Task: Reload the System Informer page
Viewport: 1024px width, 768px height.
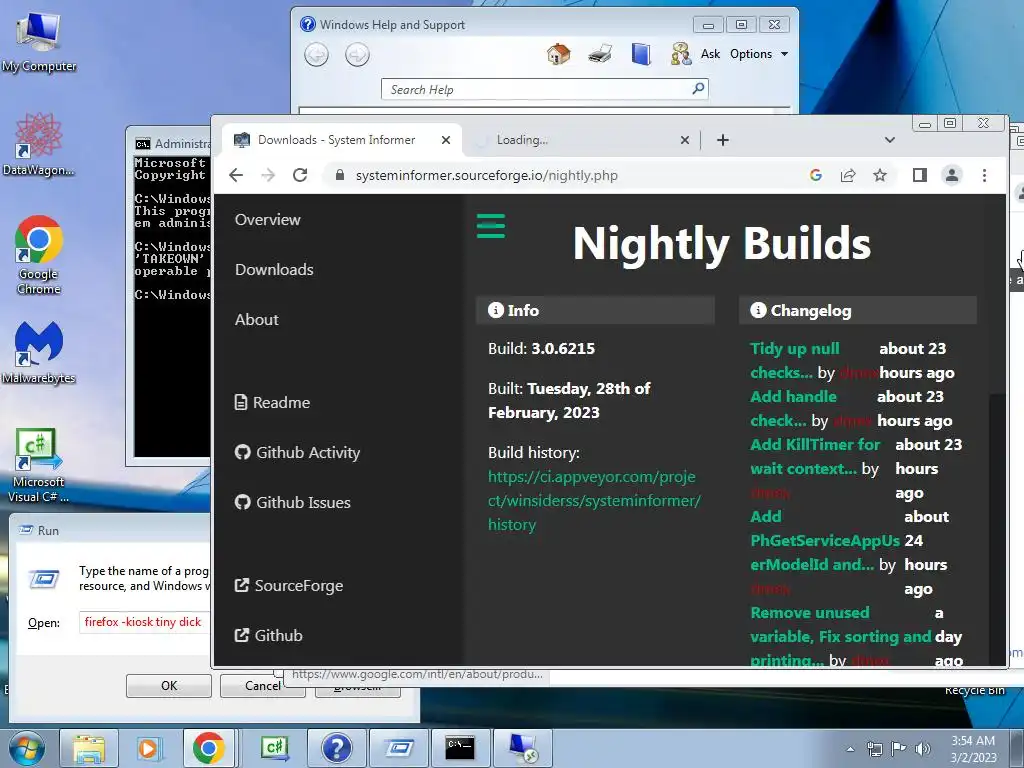Action: [300, 175]
